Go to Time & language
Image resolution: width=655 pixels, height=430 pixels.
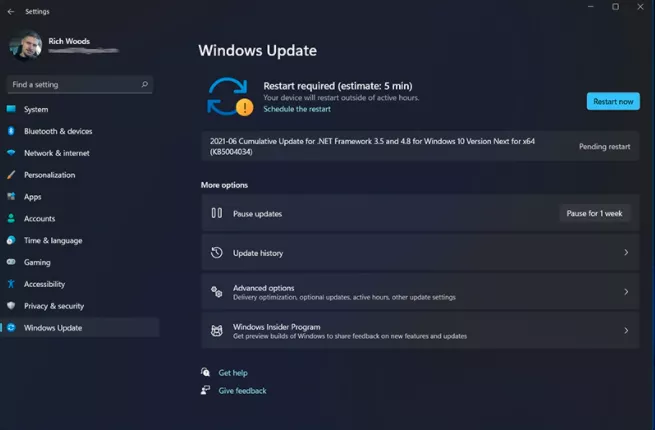pyautogui.click(x=80, y=241)
